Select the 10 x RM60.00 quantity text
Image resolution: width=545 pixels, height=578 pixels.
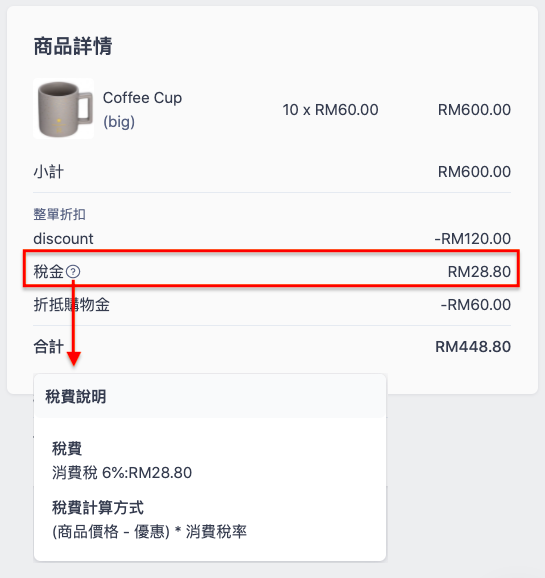pos(330,110)
